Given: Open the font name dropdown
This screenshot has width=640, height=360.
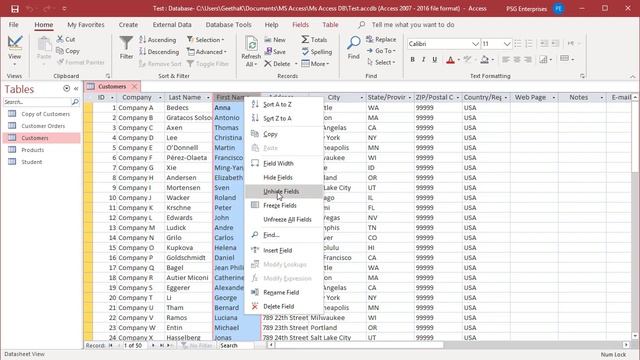Looking at the screenshot, I should 475,44.
